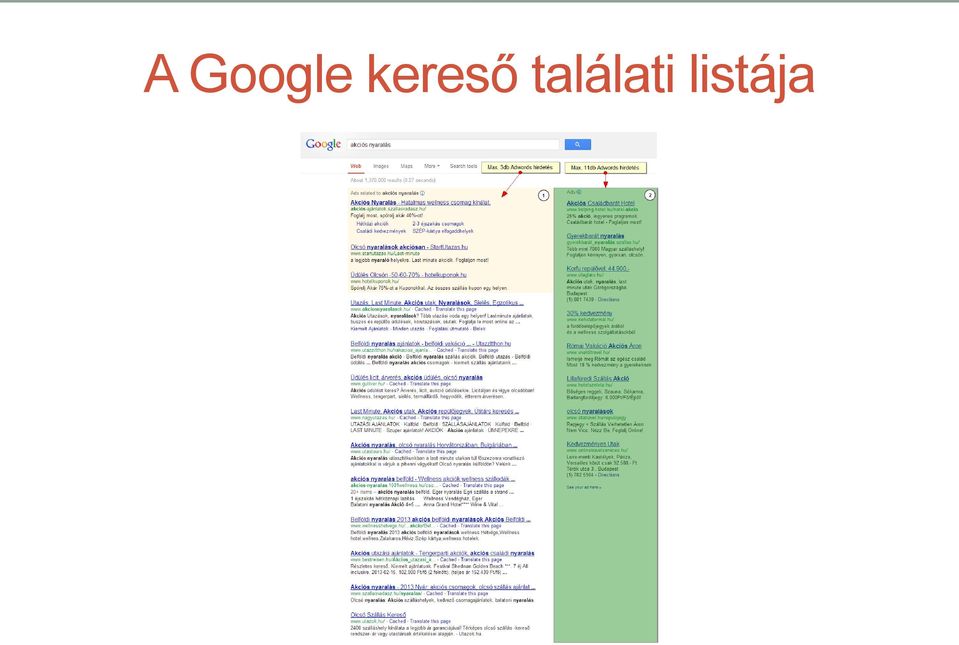The width and height of the screenshot is (959, 645).
Task: Open the 'Belföldi nyaralás ajánlatok' result
Action: [431, 344]
